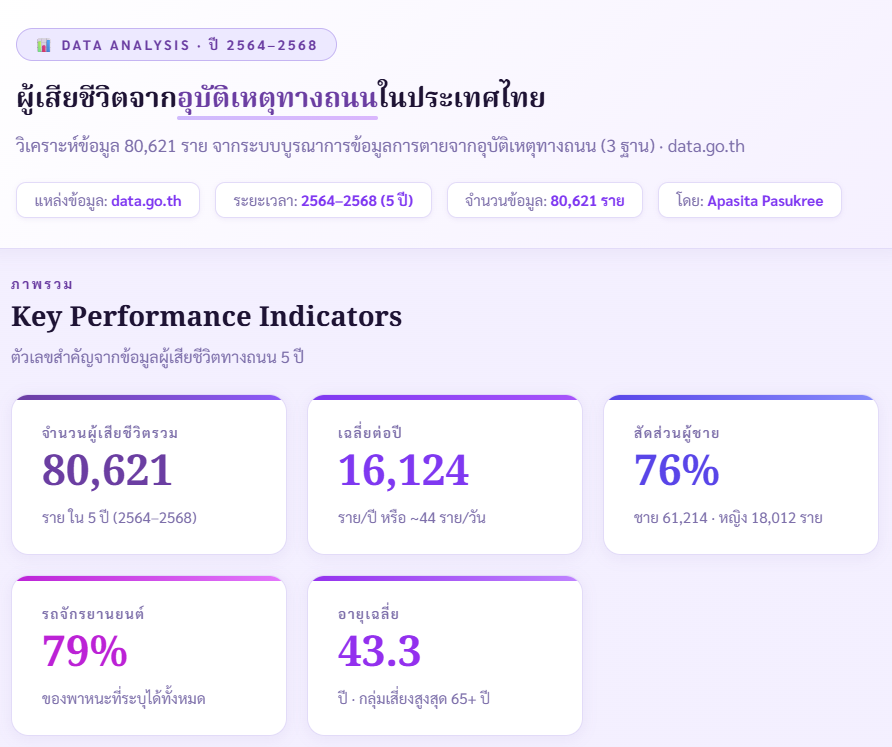Click the จำนวนผู้เสียชีวิตรวม card label
892x747 pixels.
[110, 433]
